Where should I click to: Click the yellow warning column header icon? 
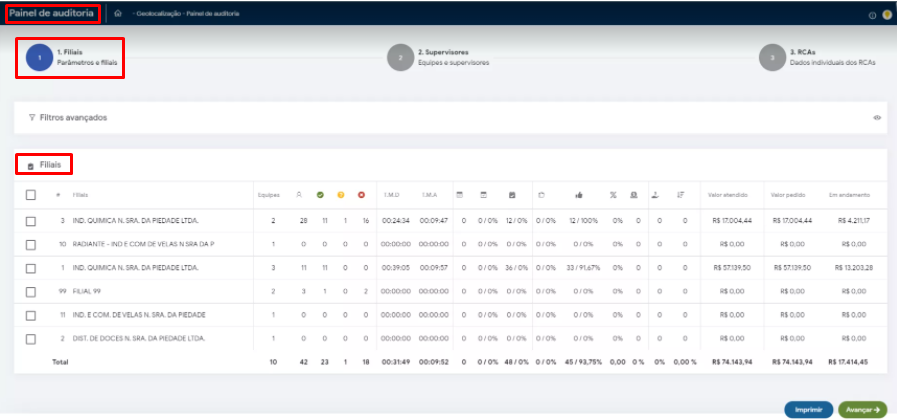click(x=341, y=194)
